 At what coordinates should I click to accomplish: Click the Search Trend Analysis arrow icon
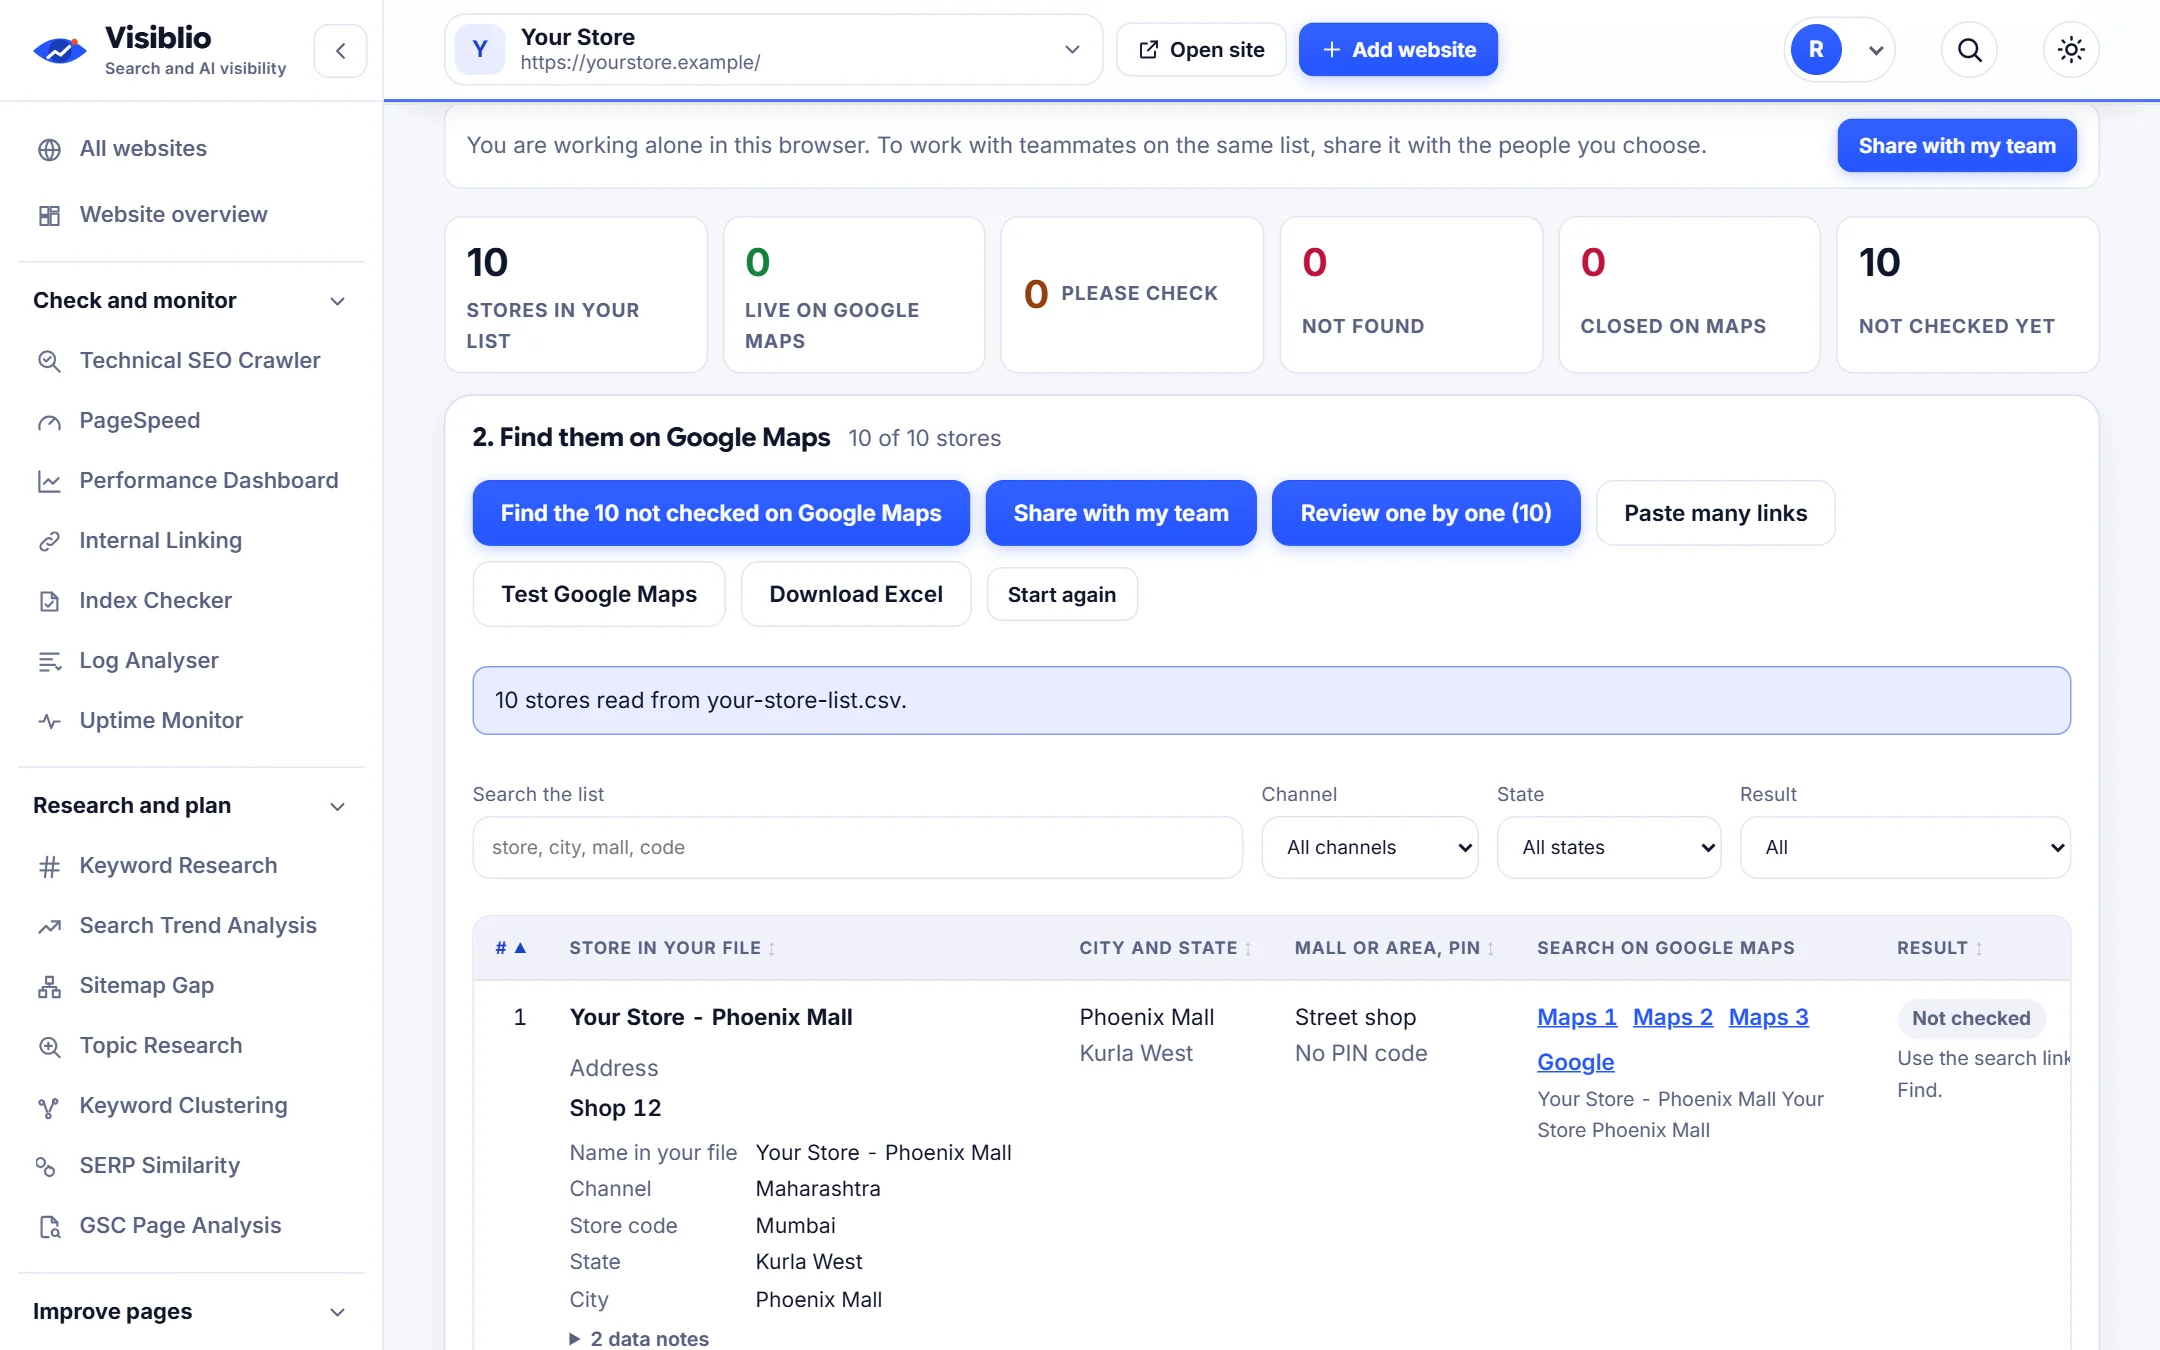point(49,926)
